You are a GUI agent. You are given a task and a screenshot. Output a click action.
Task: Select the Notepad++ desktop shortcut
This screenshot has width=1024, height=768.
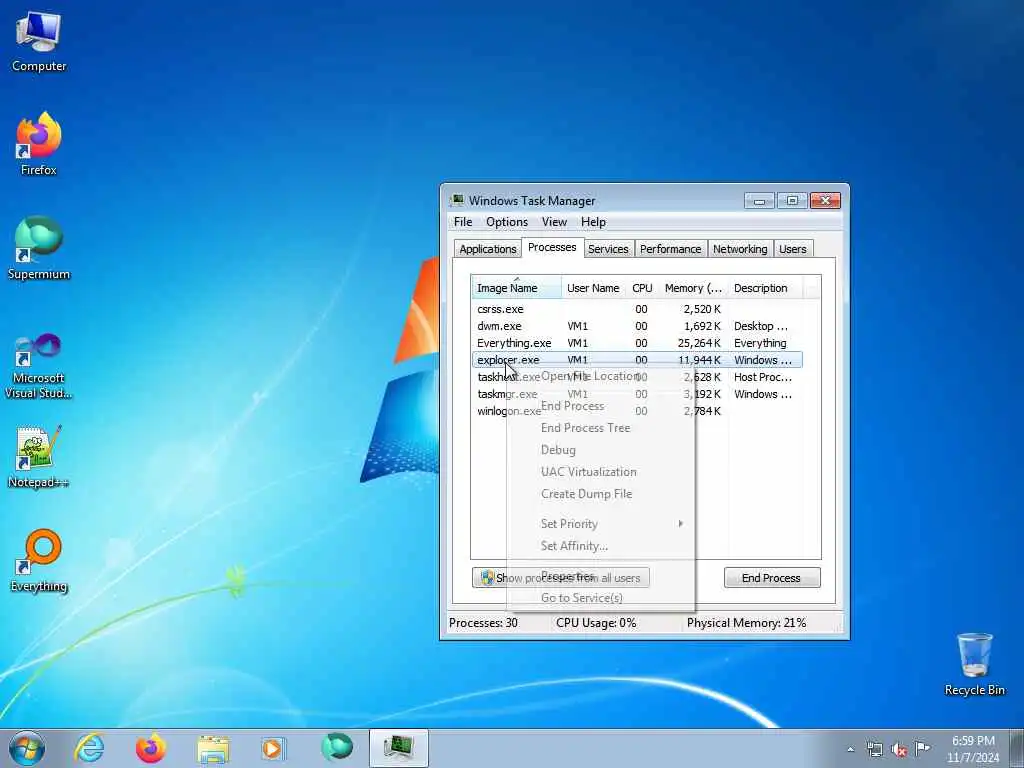(x=39, y=457)
